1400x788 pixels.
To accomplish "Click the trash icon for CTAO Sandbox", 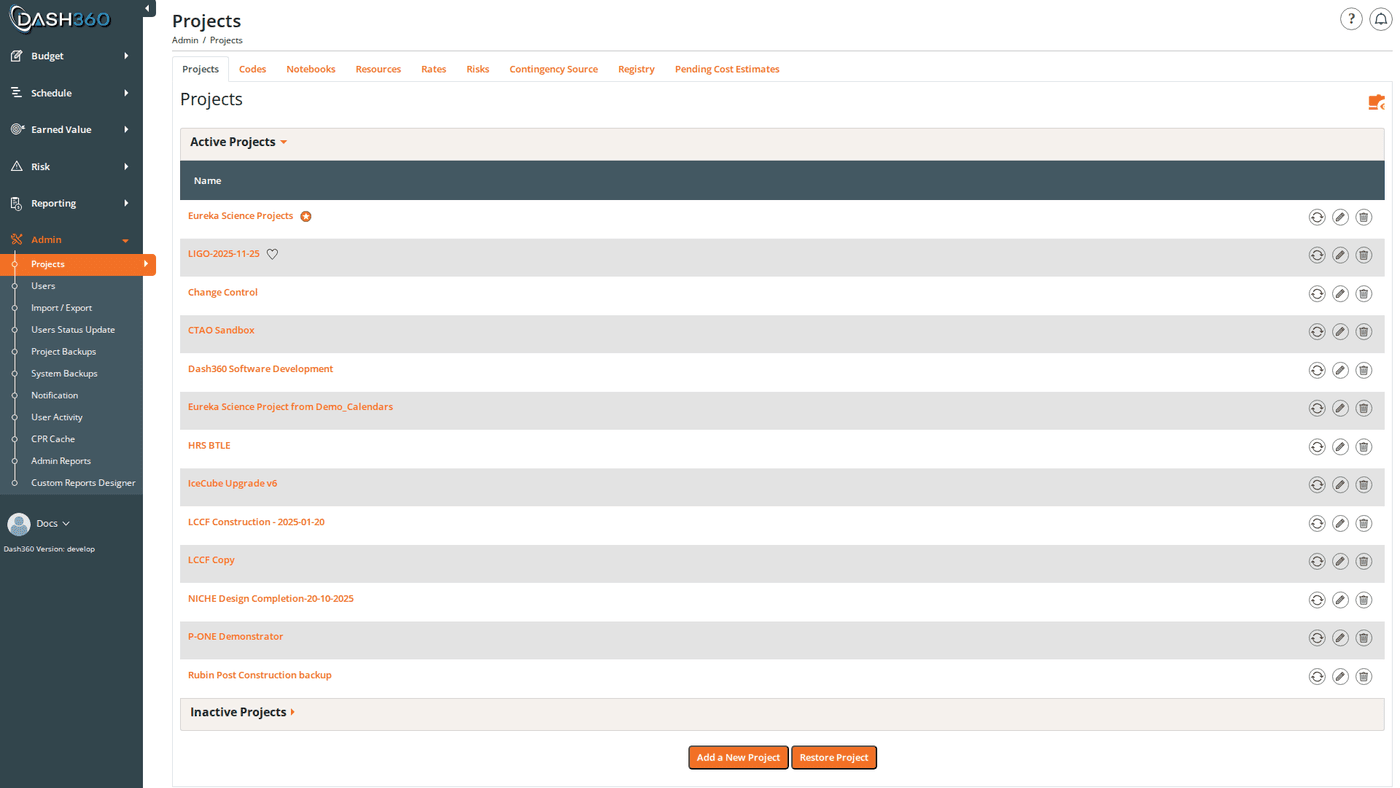I will 1363,332.
